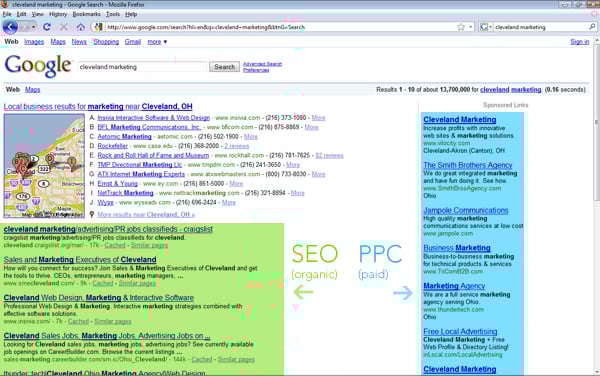Open the back/forward history dropdown arrow
The height and width of the screenshot is (376, 600).
coord(33,27)
